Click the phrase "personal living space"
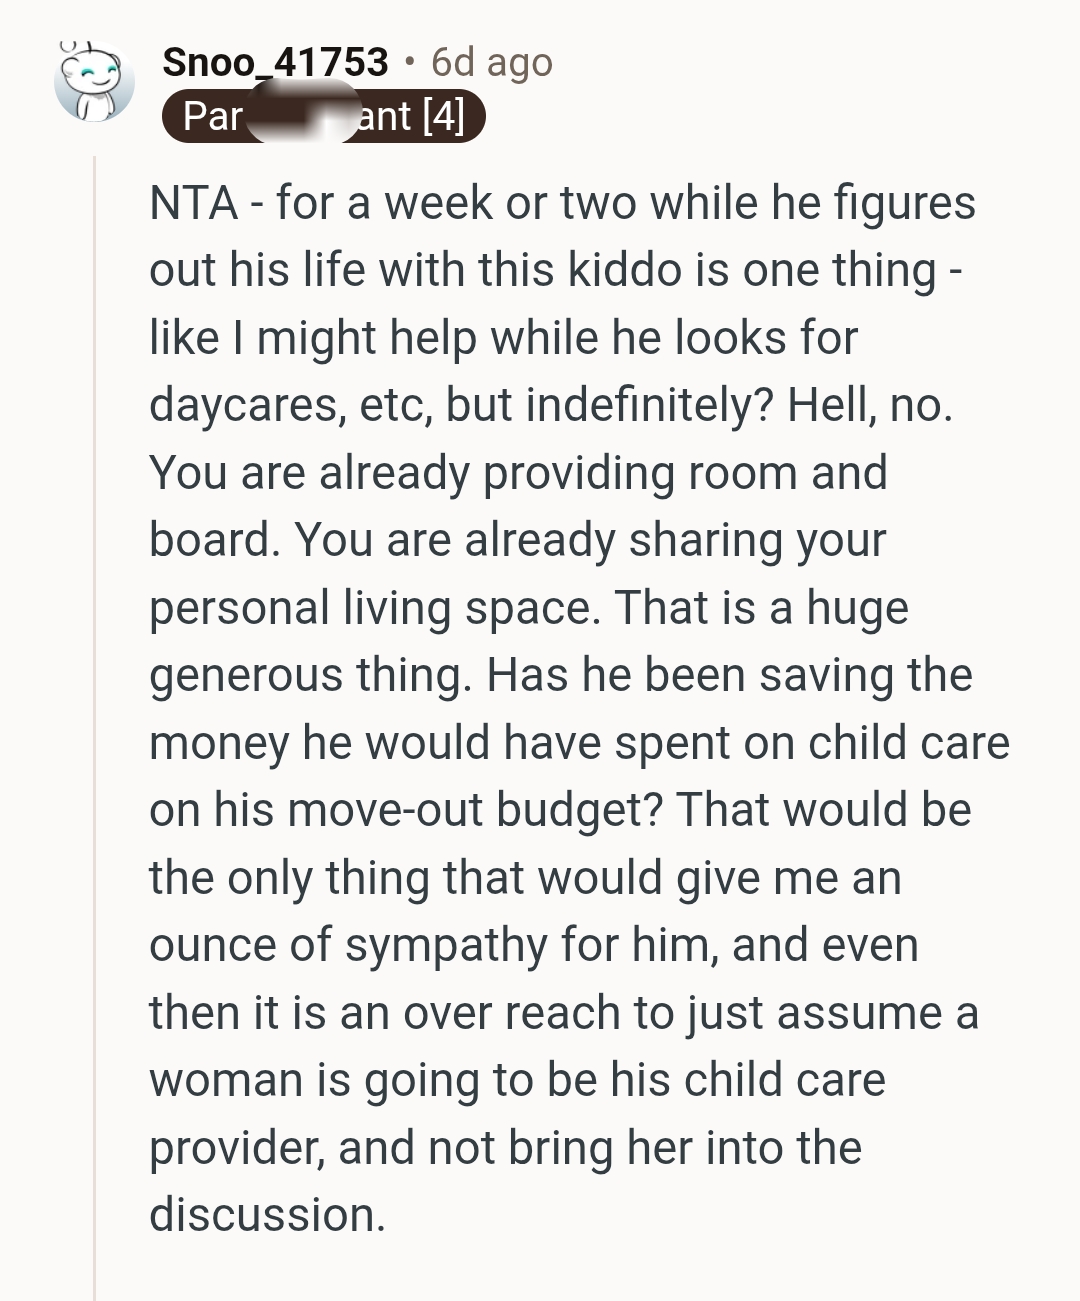 tap(374, 608)
